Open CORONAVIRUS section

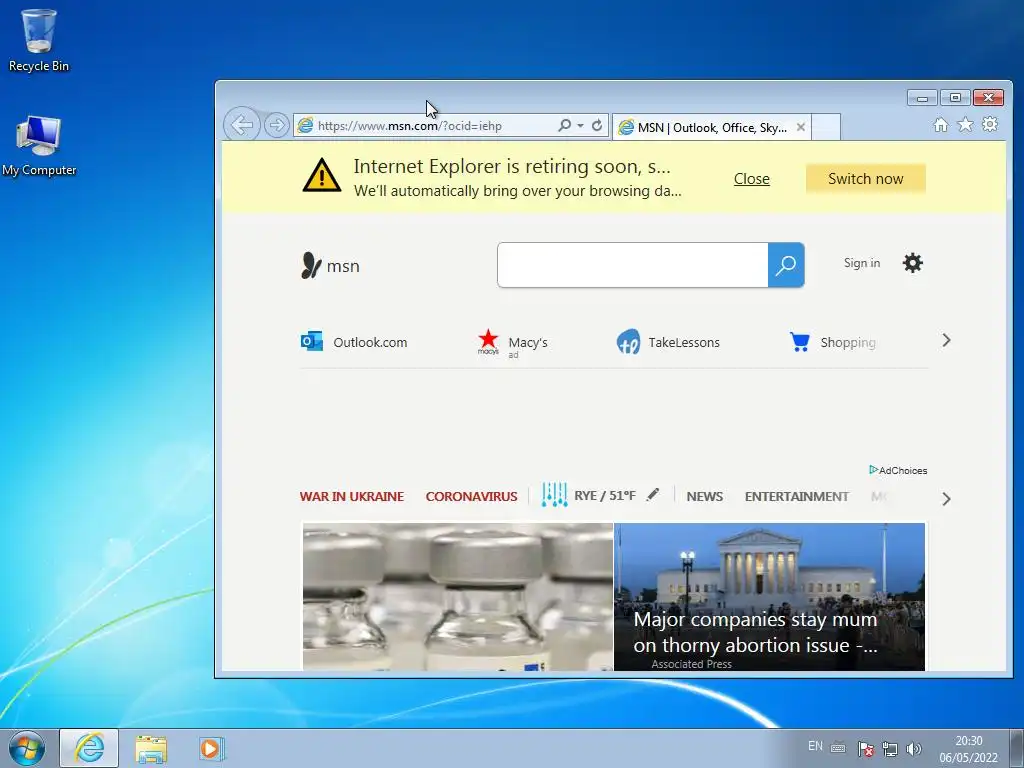472,496
